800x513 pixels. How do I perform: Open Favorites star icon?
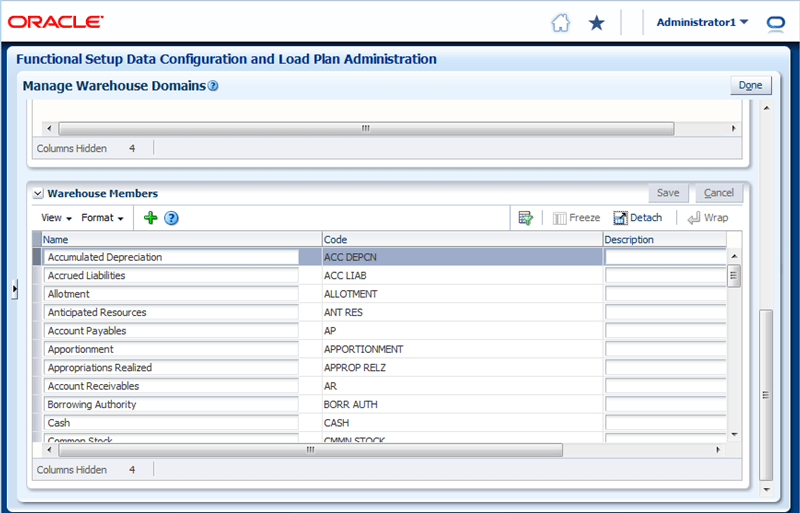[596, 23]
